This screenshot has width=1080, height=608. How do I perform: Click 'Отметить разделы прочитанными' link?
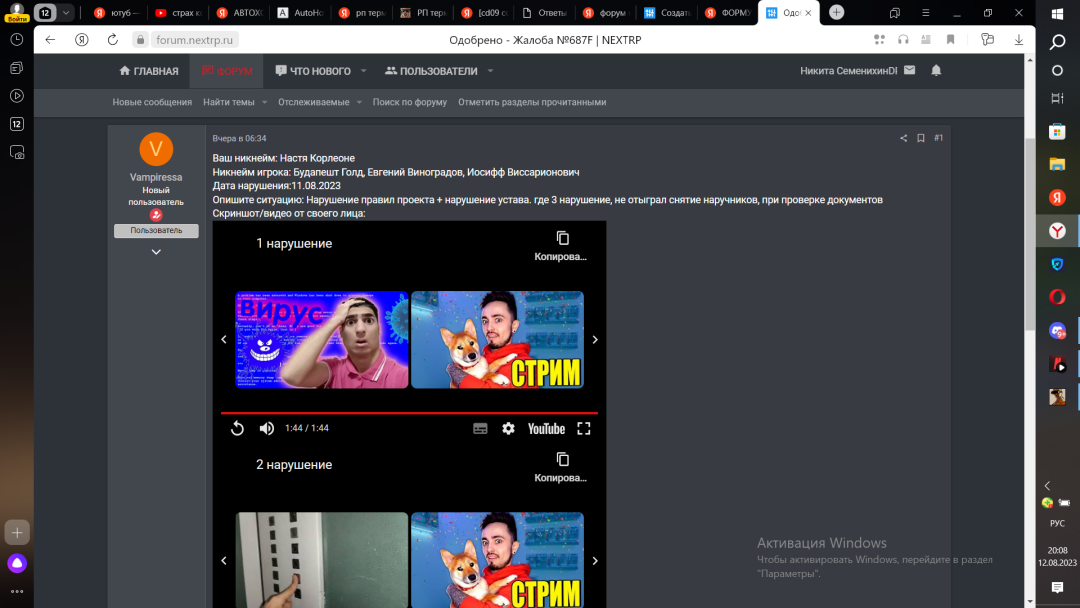(532, 102)
